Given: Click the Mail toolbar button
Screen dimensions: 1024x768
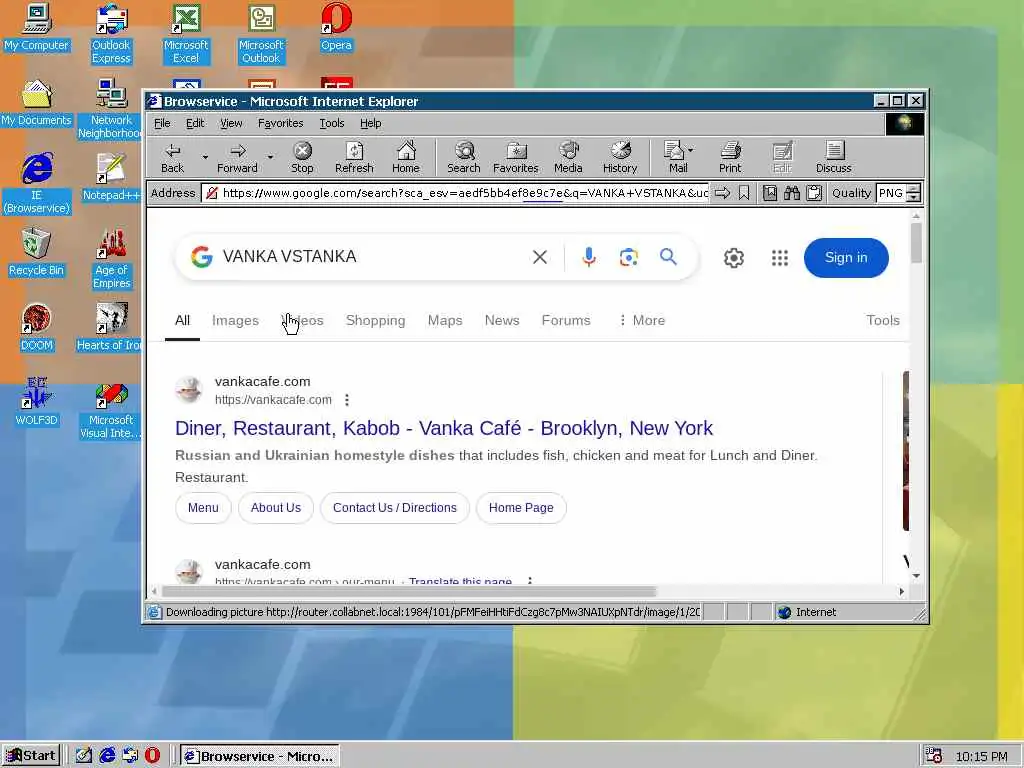Looking at the screenshot, I should coord(675,157).
